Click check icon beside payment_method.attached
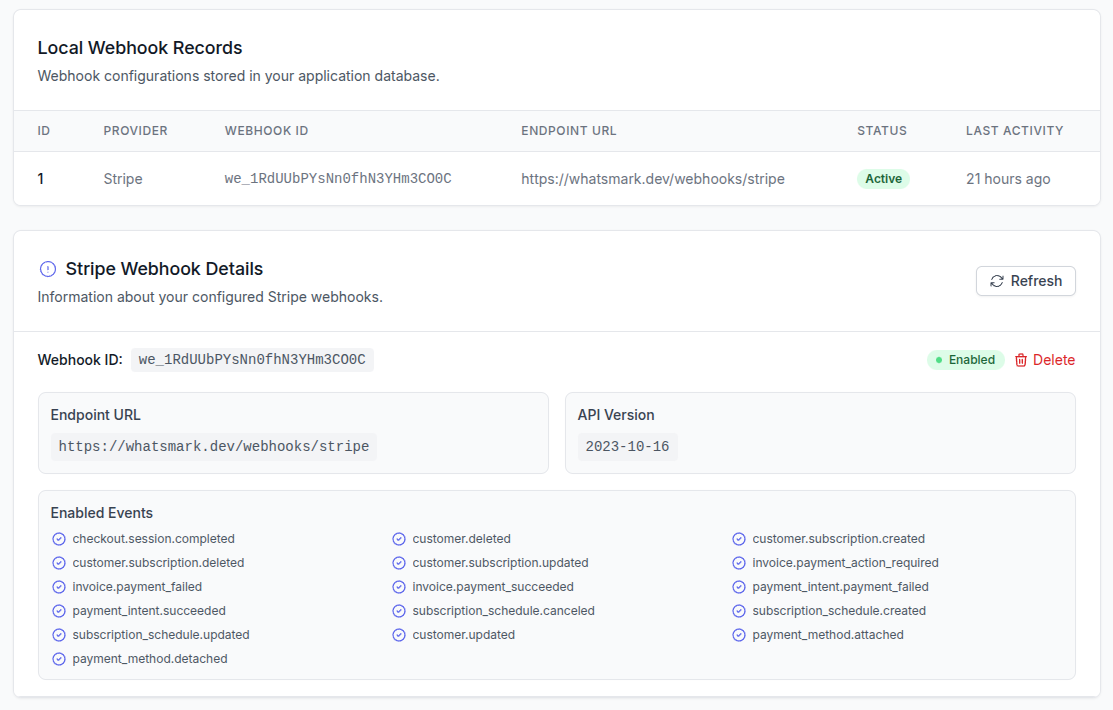 point(739,635)
